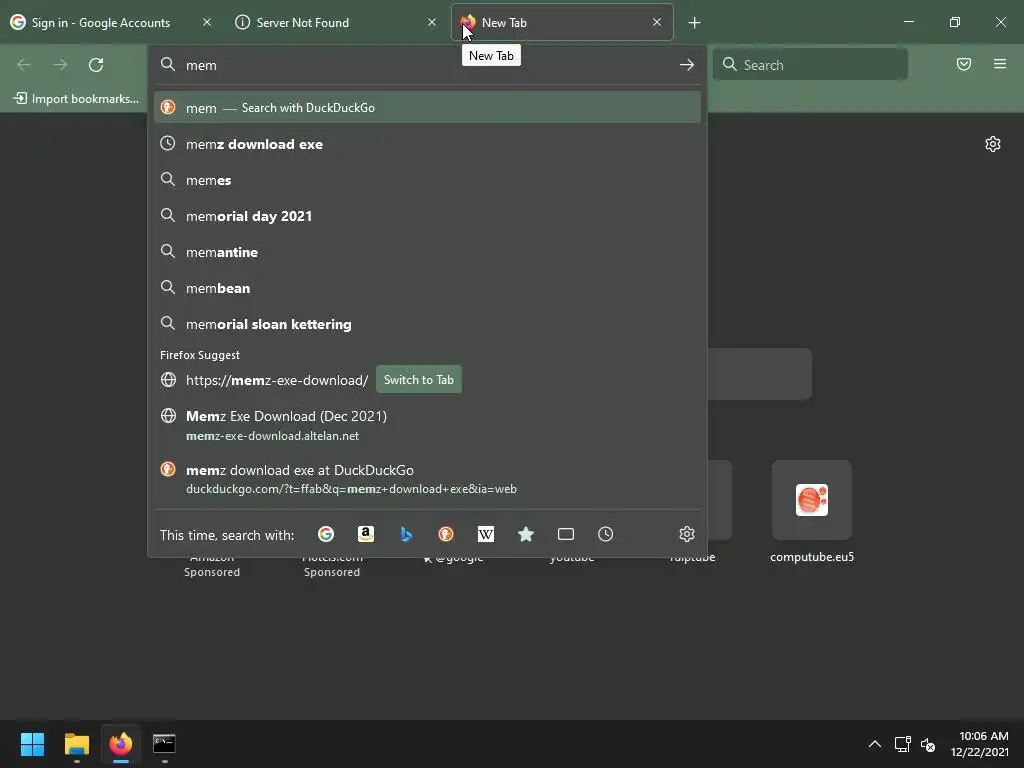
Task: Open File Explorer from taskbar
Action: (76, 744)
